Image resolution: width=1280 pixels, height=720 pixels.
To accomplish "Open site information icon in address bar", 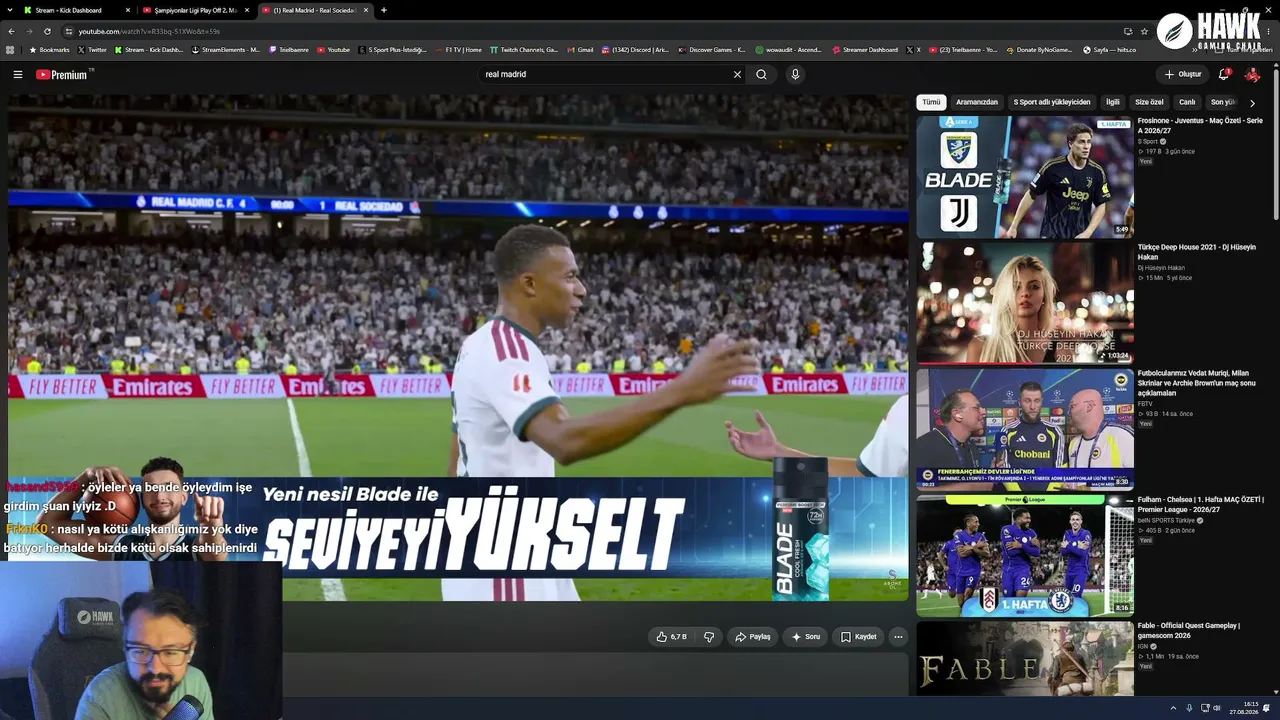I will [x=69, y=31].
